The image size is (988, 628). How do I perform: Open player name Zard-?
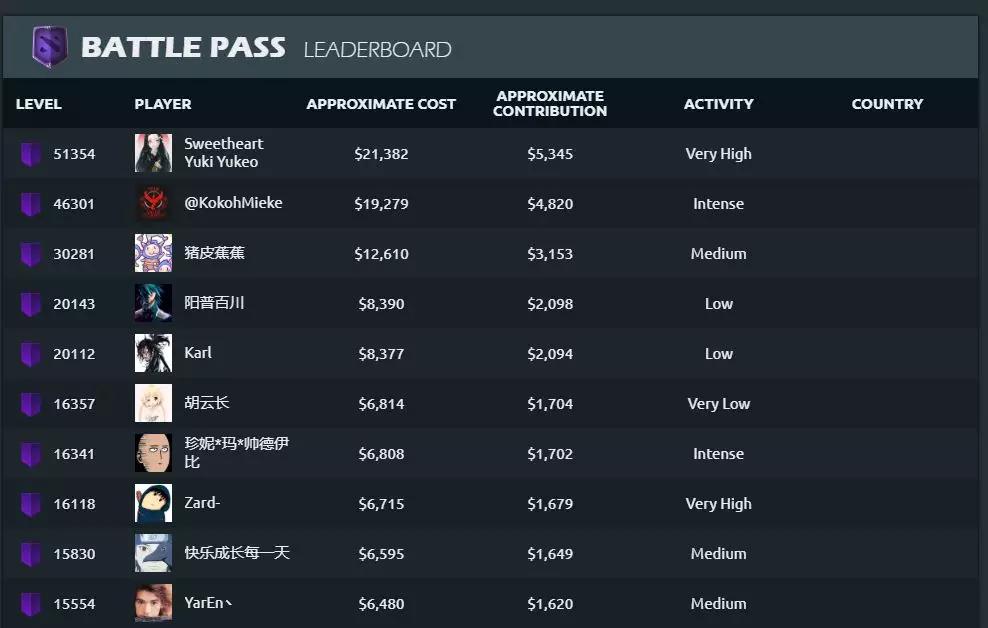coord(202,503)
